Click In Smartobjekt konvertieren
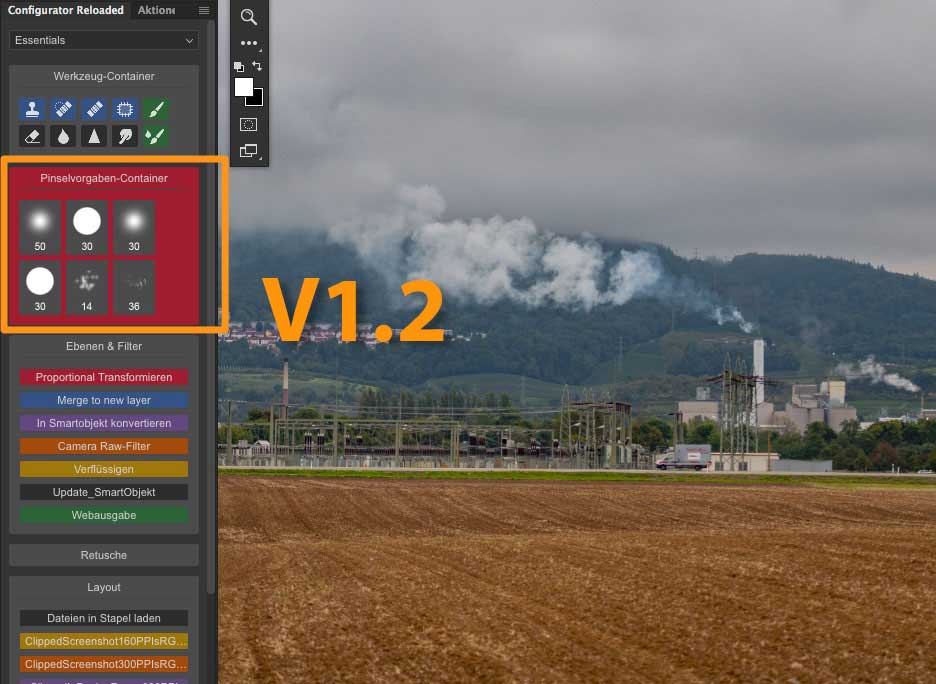The image size is (936, 684). [x=104, y=423]
